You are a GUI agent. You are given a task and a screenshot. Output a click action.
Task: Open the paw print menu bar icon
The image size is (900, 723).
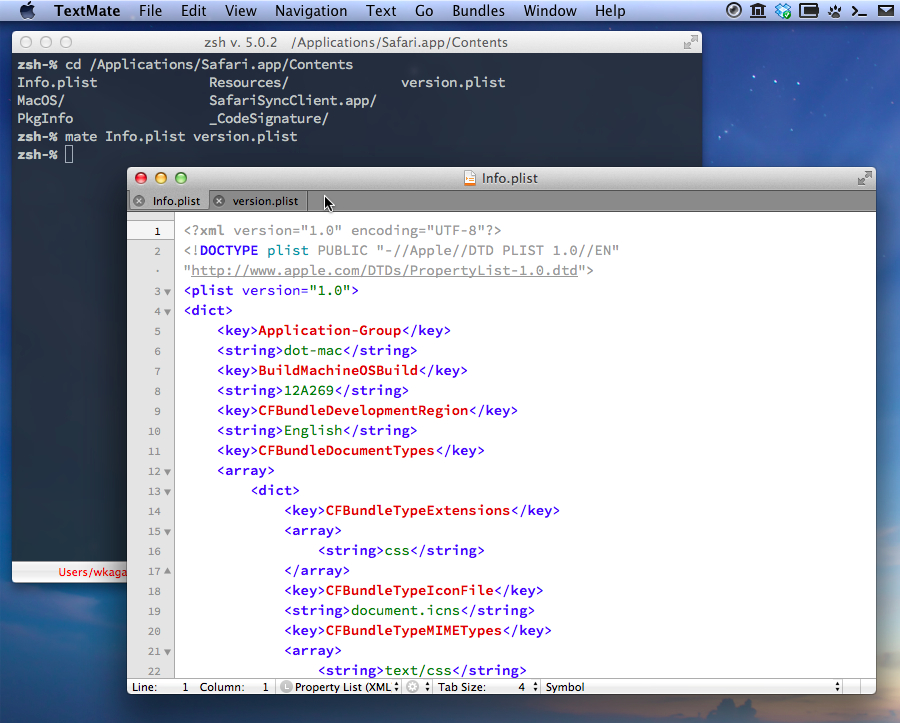point(835,10)
